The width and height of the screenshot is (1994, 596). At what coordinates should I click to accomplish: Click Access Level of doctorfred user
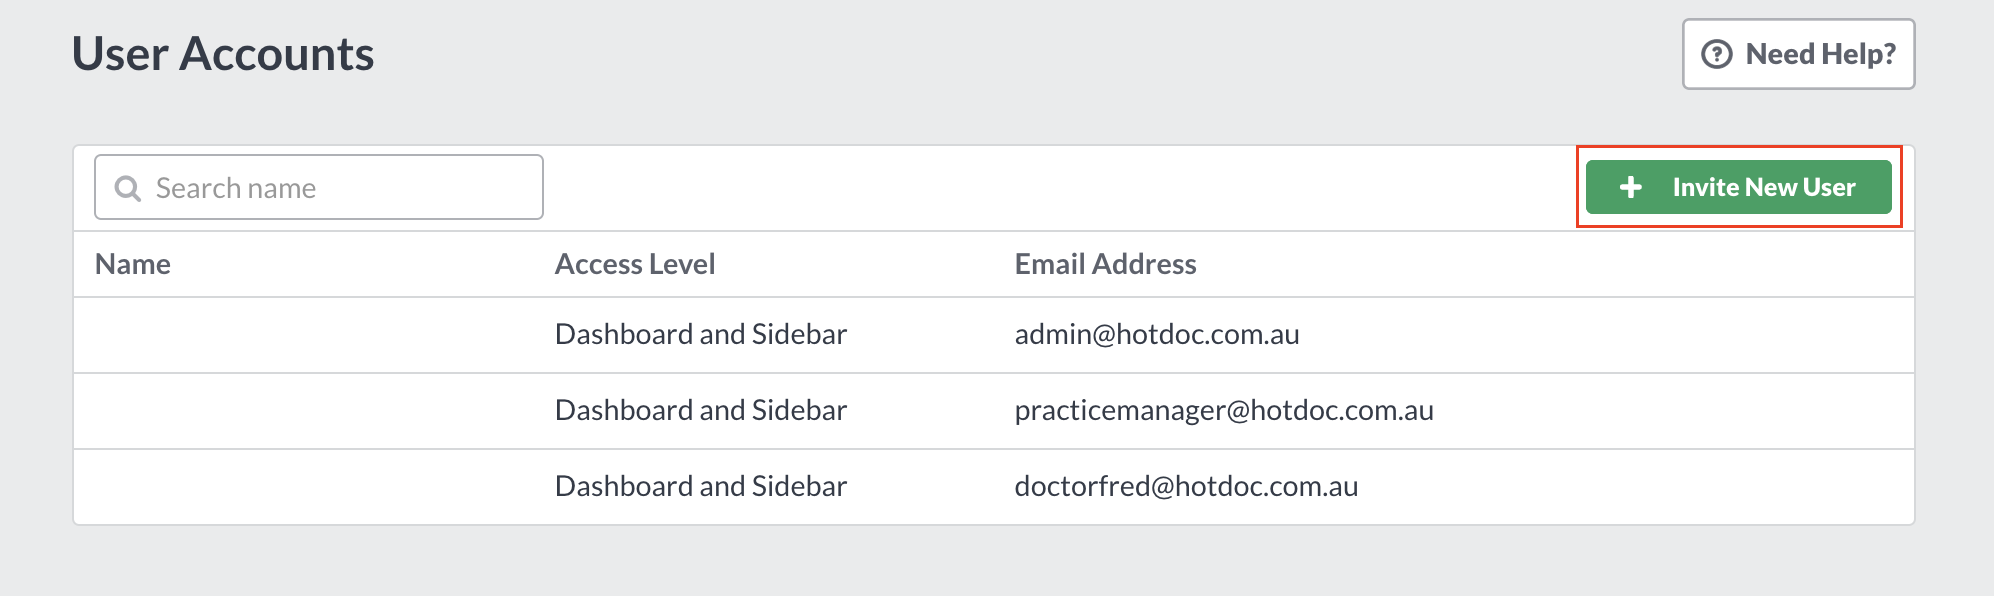pos(701,486)
